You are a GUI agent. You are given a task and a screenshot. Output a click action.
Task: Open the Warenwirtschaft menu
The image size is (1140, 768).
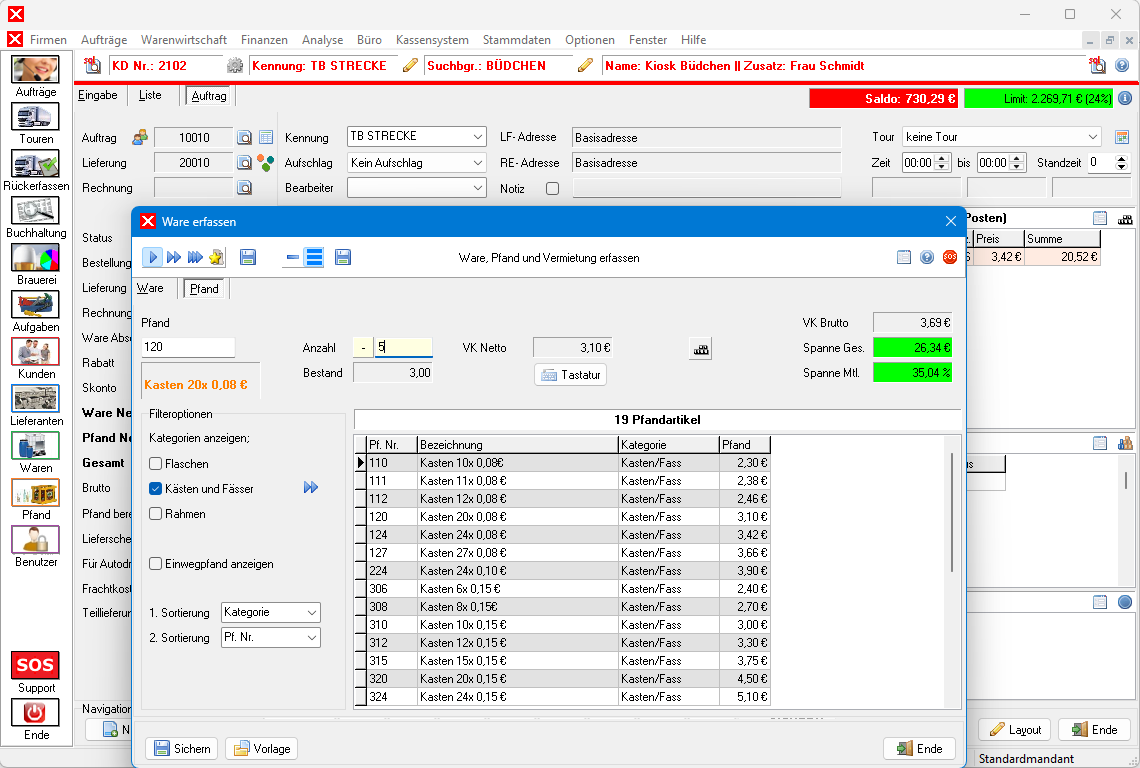coord(184,40)
